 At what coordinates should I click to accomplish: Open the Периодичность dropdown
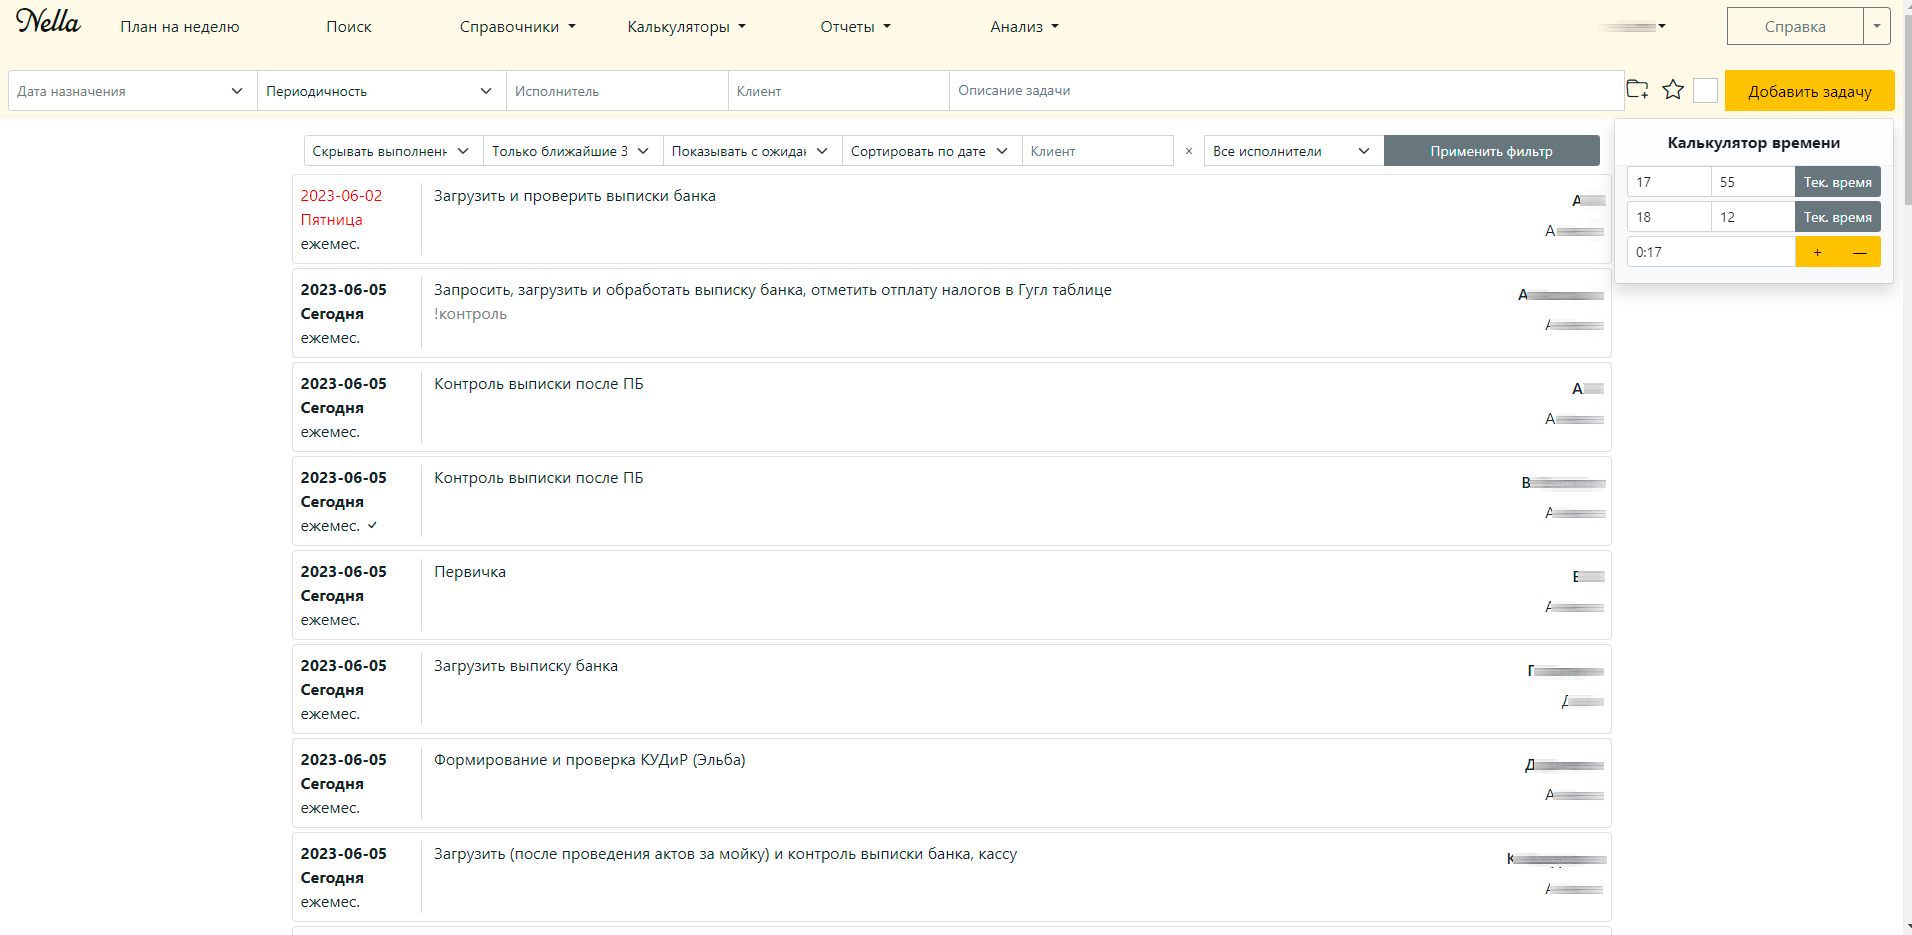click(x=381, y=91)
